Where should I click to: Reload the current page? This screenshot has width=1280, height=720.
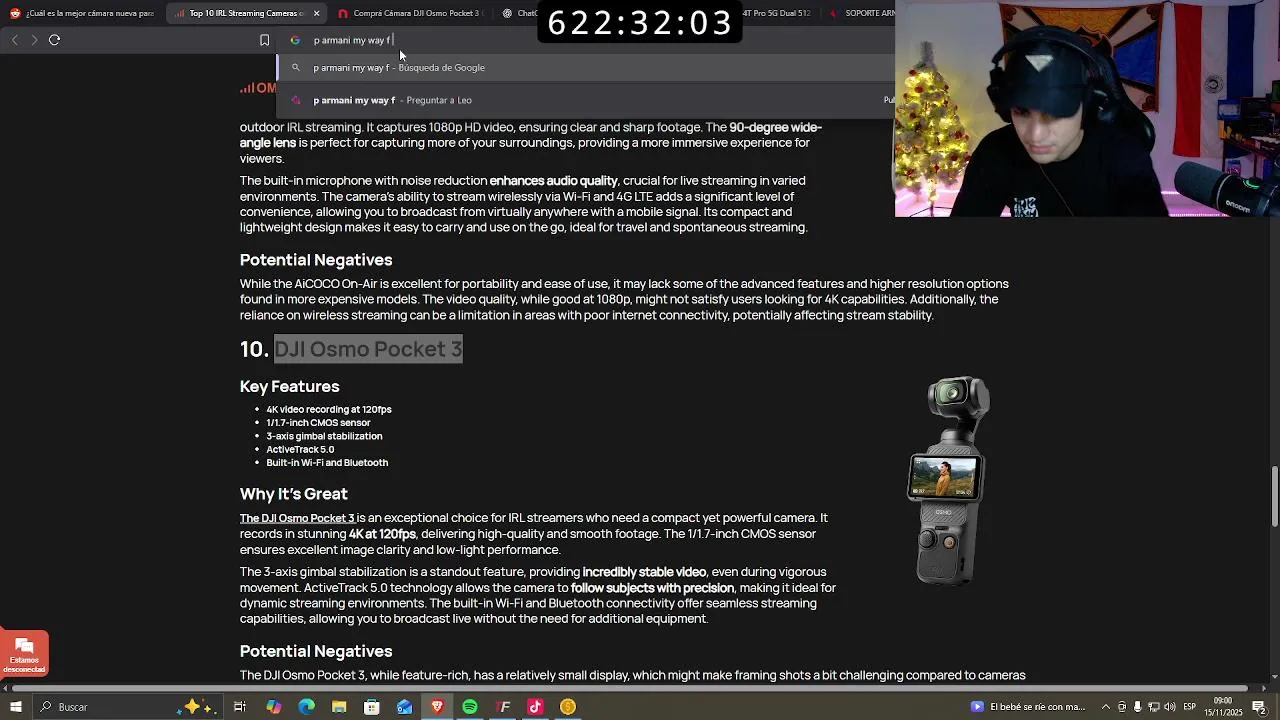[x=55, y=40]
